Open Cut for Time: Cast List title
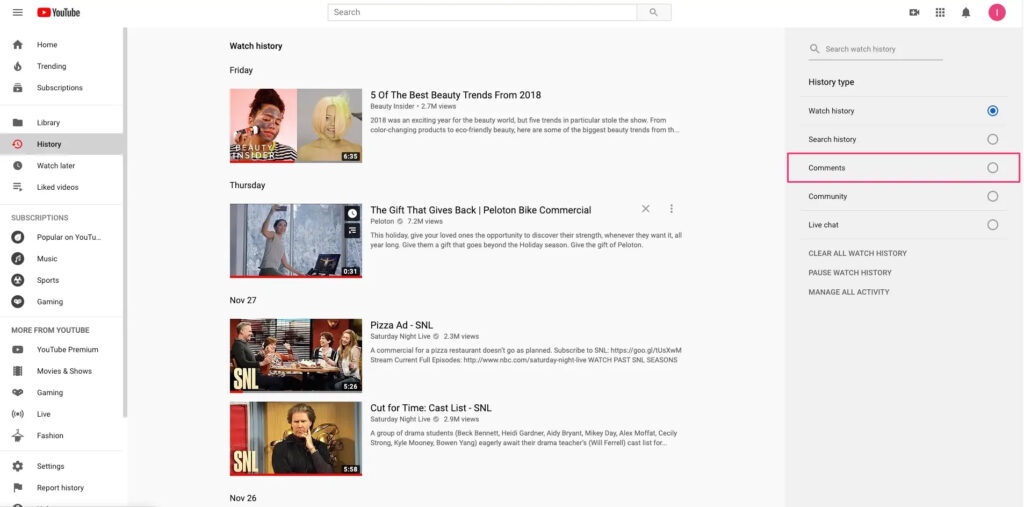 (x=431, y=408)
